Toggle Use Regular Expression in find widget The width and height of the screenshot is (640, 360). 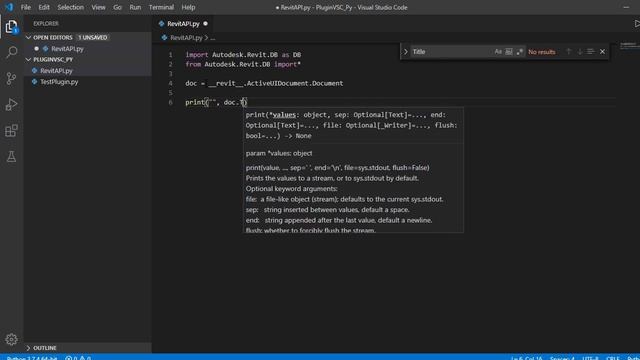[x=519, y=52]
